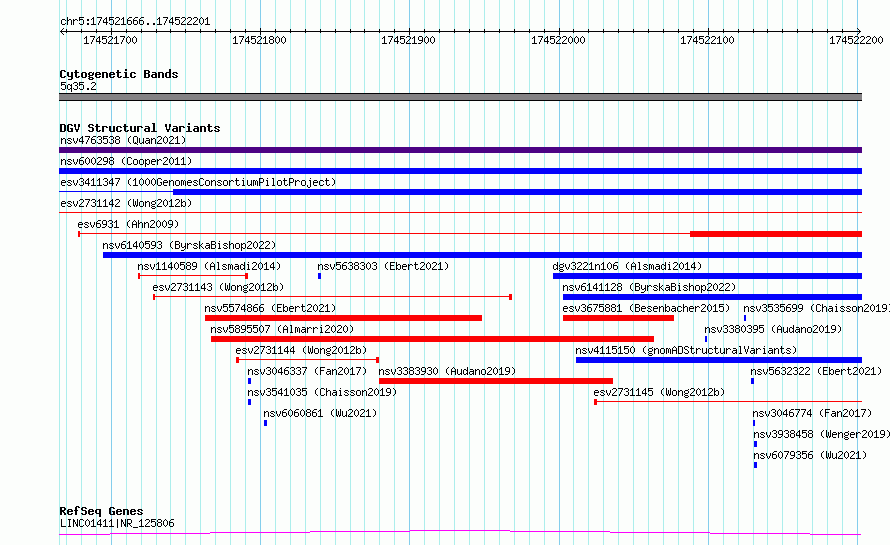890x545 pixels.
Task: Open the nsv6141128 (ByrskaBishop2022) variant
Action: tap(649, 287)
